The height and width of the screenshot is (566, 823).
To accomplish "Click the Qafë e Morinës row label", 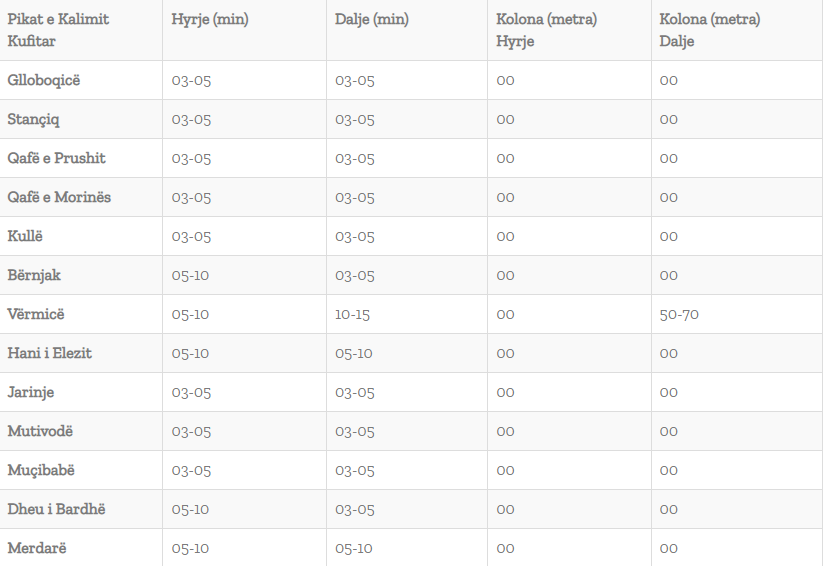I will click(59, 197).
